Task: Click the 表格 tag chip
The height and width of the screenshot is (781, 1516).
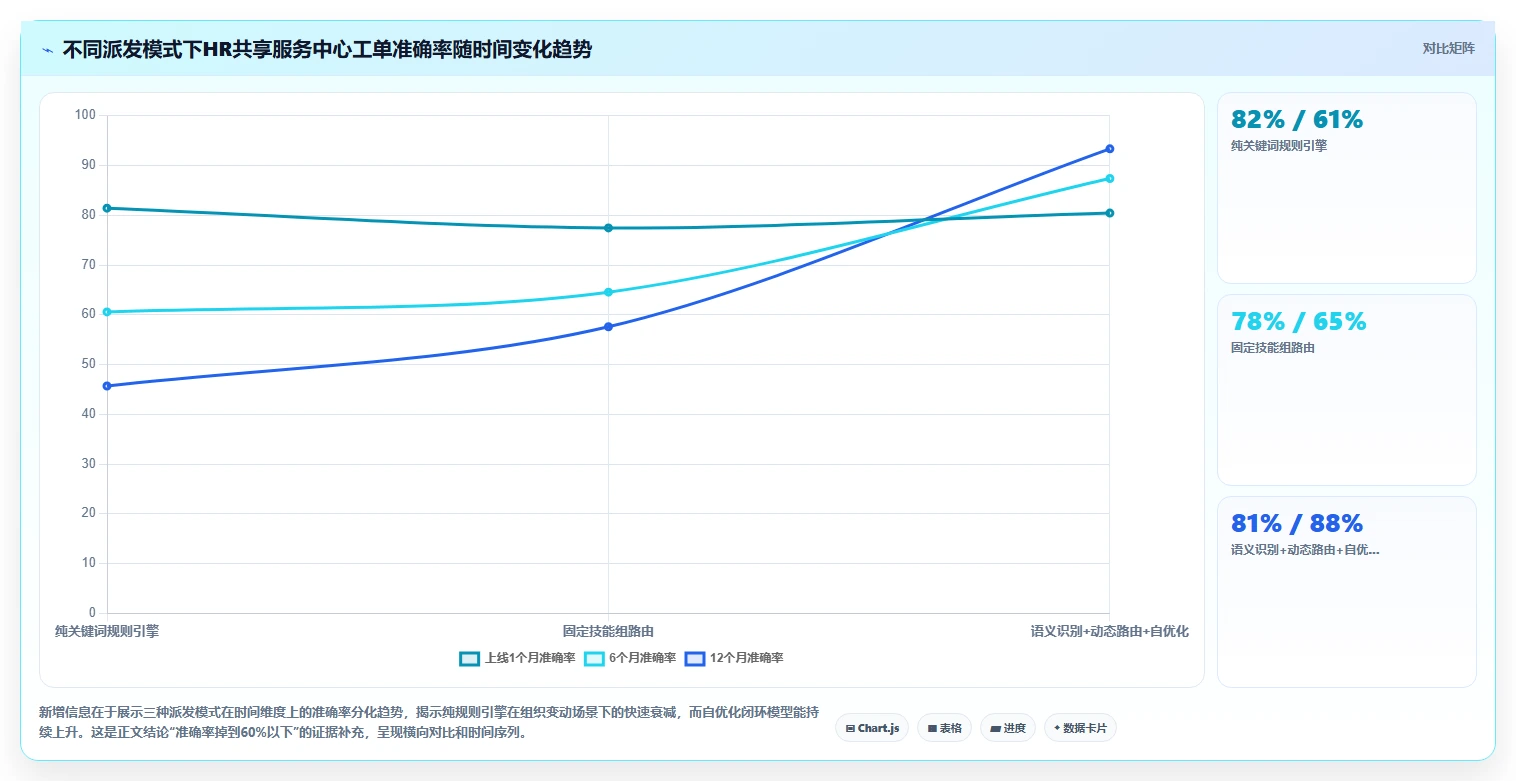Action: pyautogui.click(x=944, y=728)
